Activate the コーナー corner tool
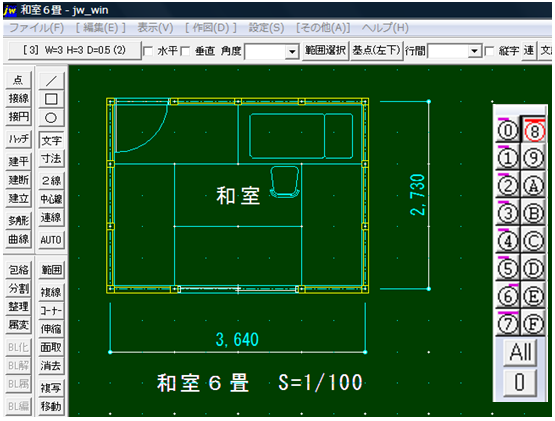This screenshot has height=421, width=555. pos(51,311)
